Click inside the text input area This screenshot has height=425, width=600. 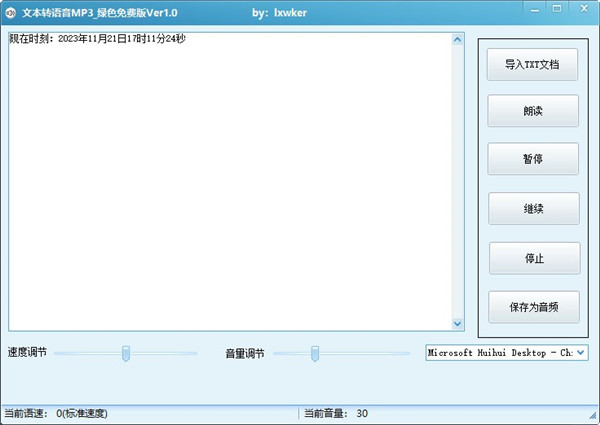tap(230, 182)
